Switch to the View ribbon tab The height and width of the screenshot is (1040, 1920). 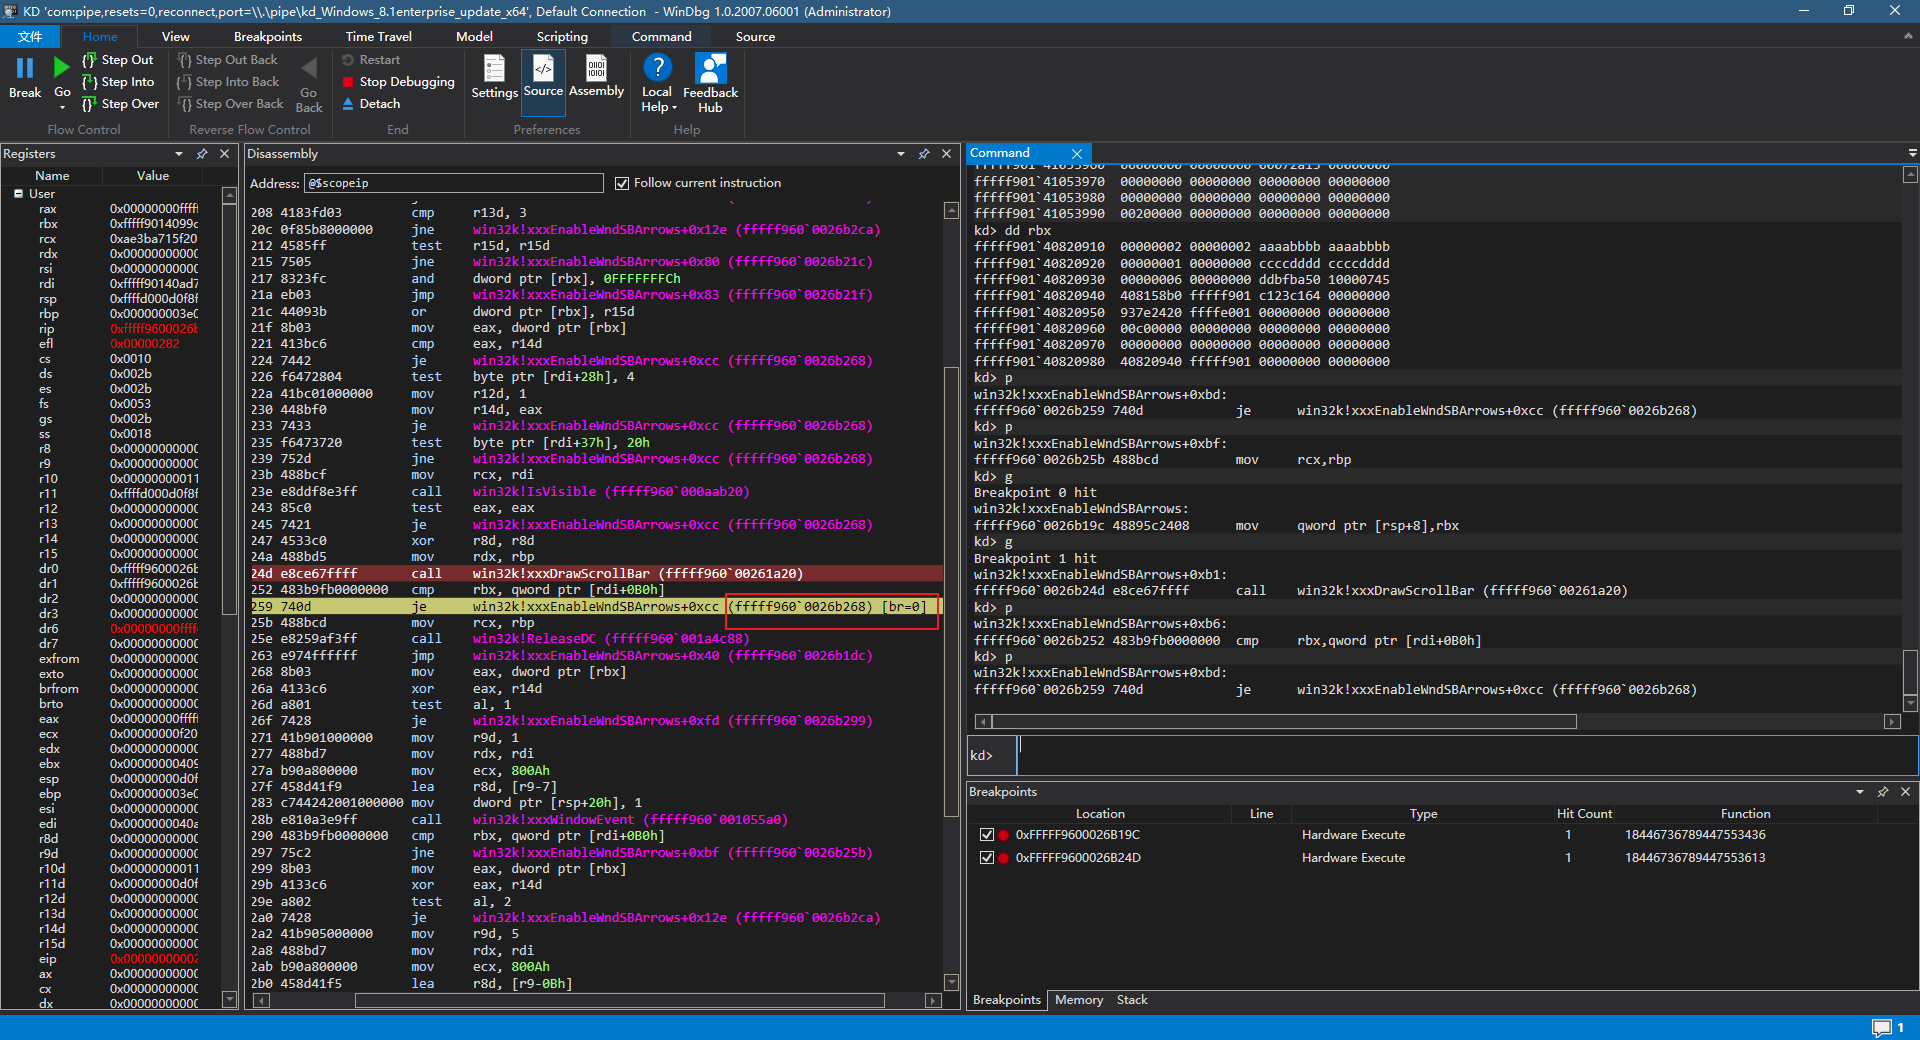[x=175, y=37]
